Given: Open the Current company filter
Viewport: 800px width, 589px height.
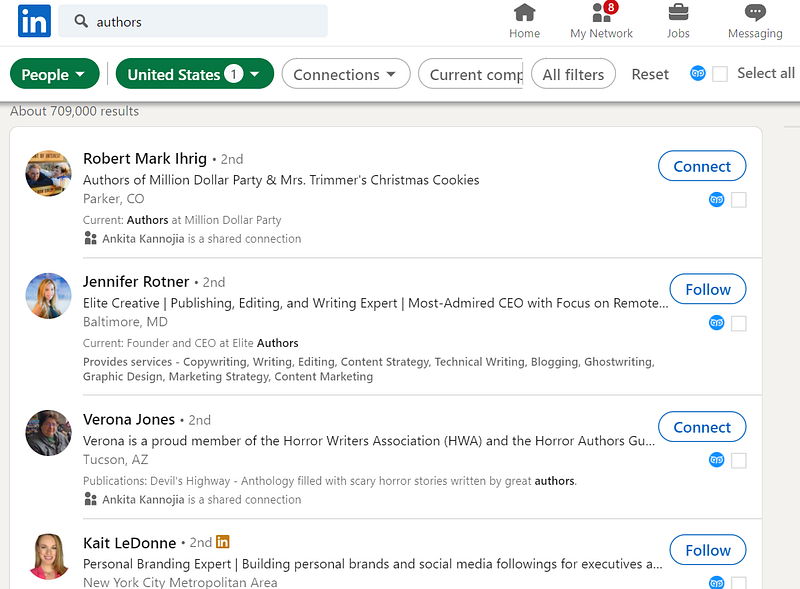Looking at the screenshot, I should 470,74.
